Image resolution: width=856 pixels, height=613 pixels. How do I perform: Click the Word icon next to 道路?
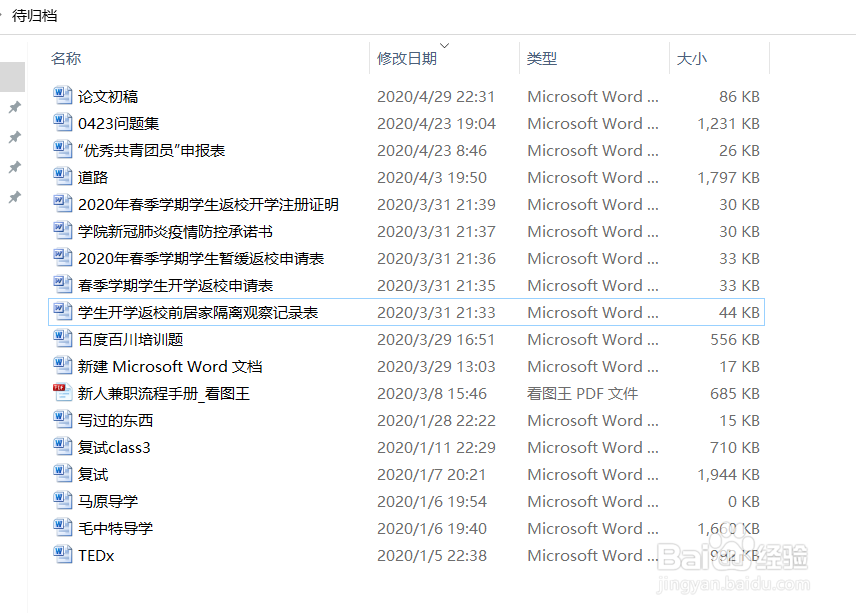[62, 176]
